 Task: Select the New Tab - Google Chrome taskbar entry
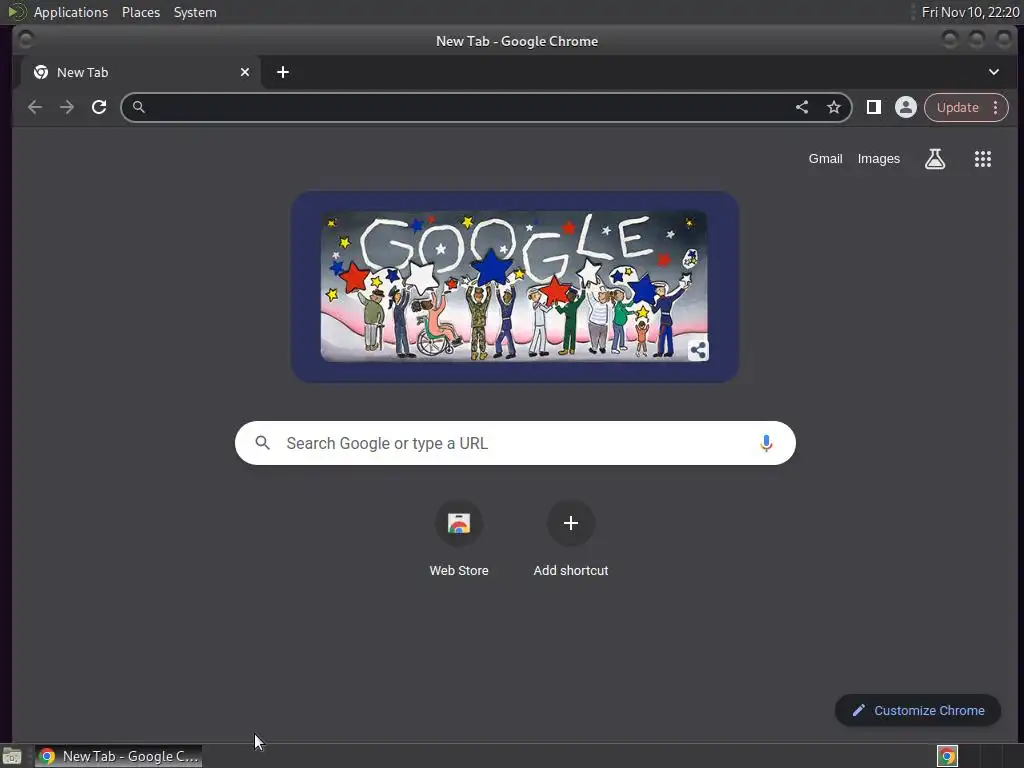[x=119, y=756]
